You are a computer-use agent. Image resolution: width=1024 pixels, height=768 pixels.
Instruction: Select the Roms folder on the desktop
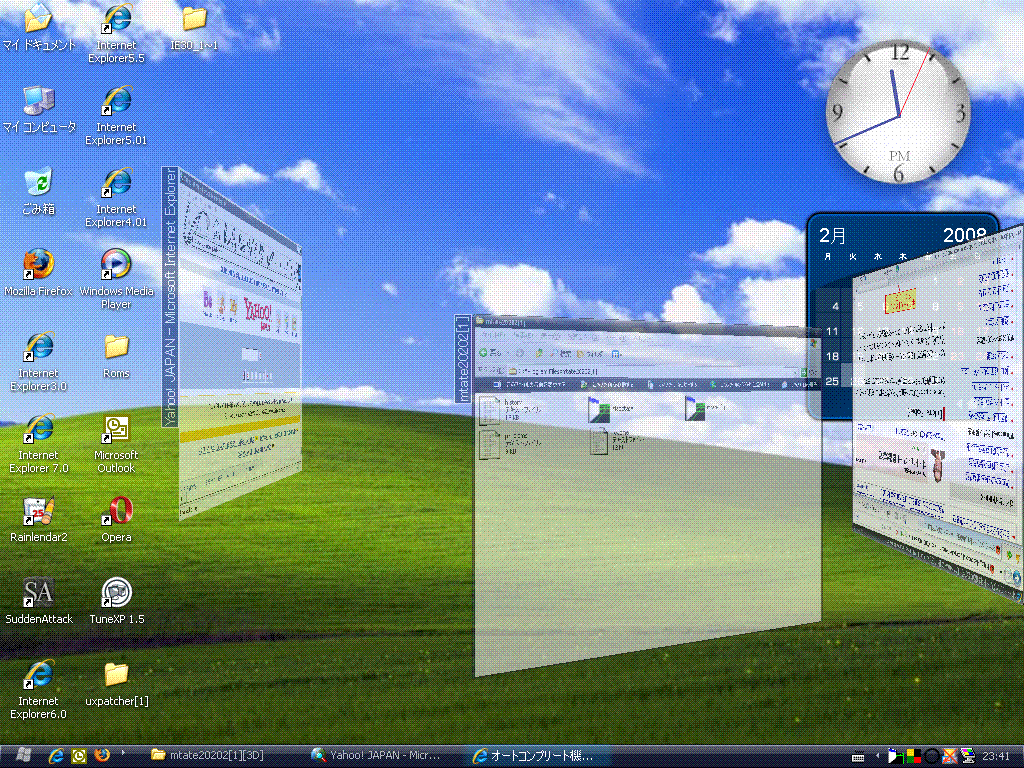pyautogui.click(x=116, y=348)
